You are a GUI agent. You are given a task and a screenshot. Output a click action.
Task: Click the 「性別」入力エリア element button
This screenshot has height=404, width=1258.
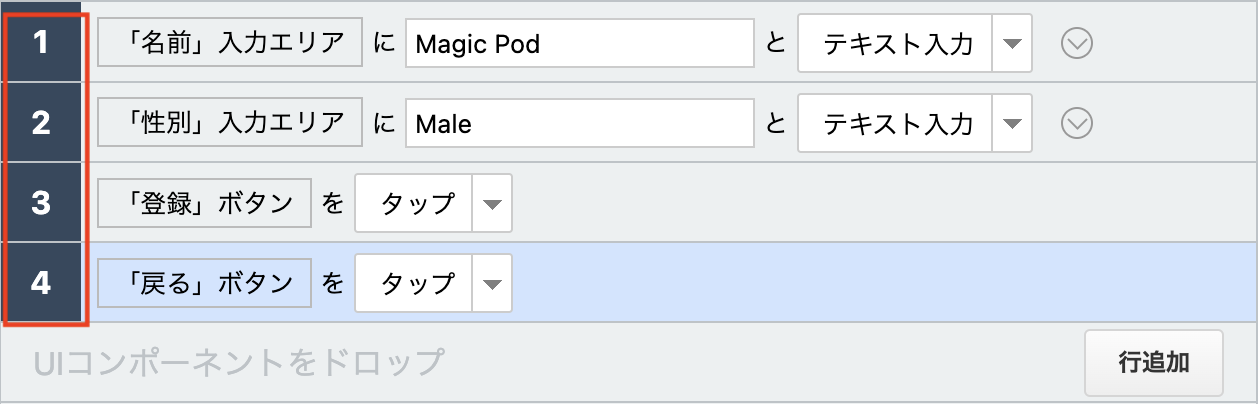pyautogui.click(x=231, y=123)
